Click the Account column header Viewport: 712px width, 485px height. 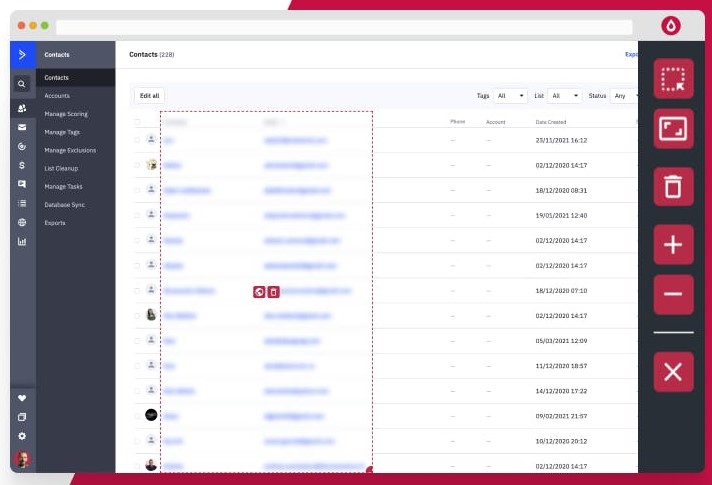pos(495,122)
